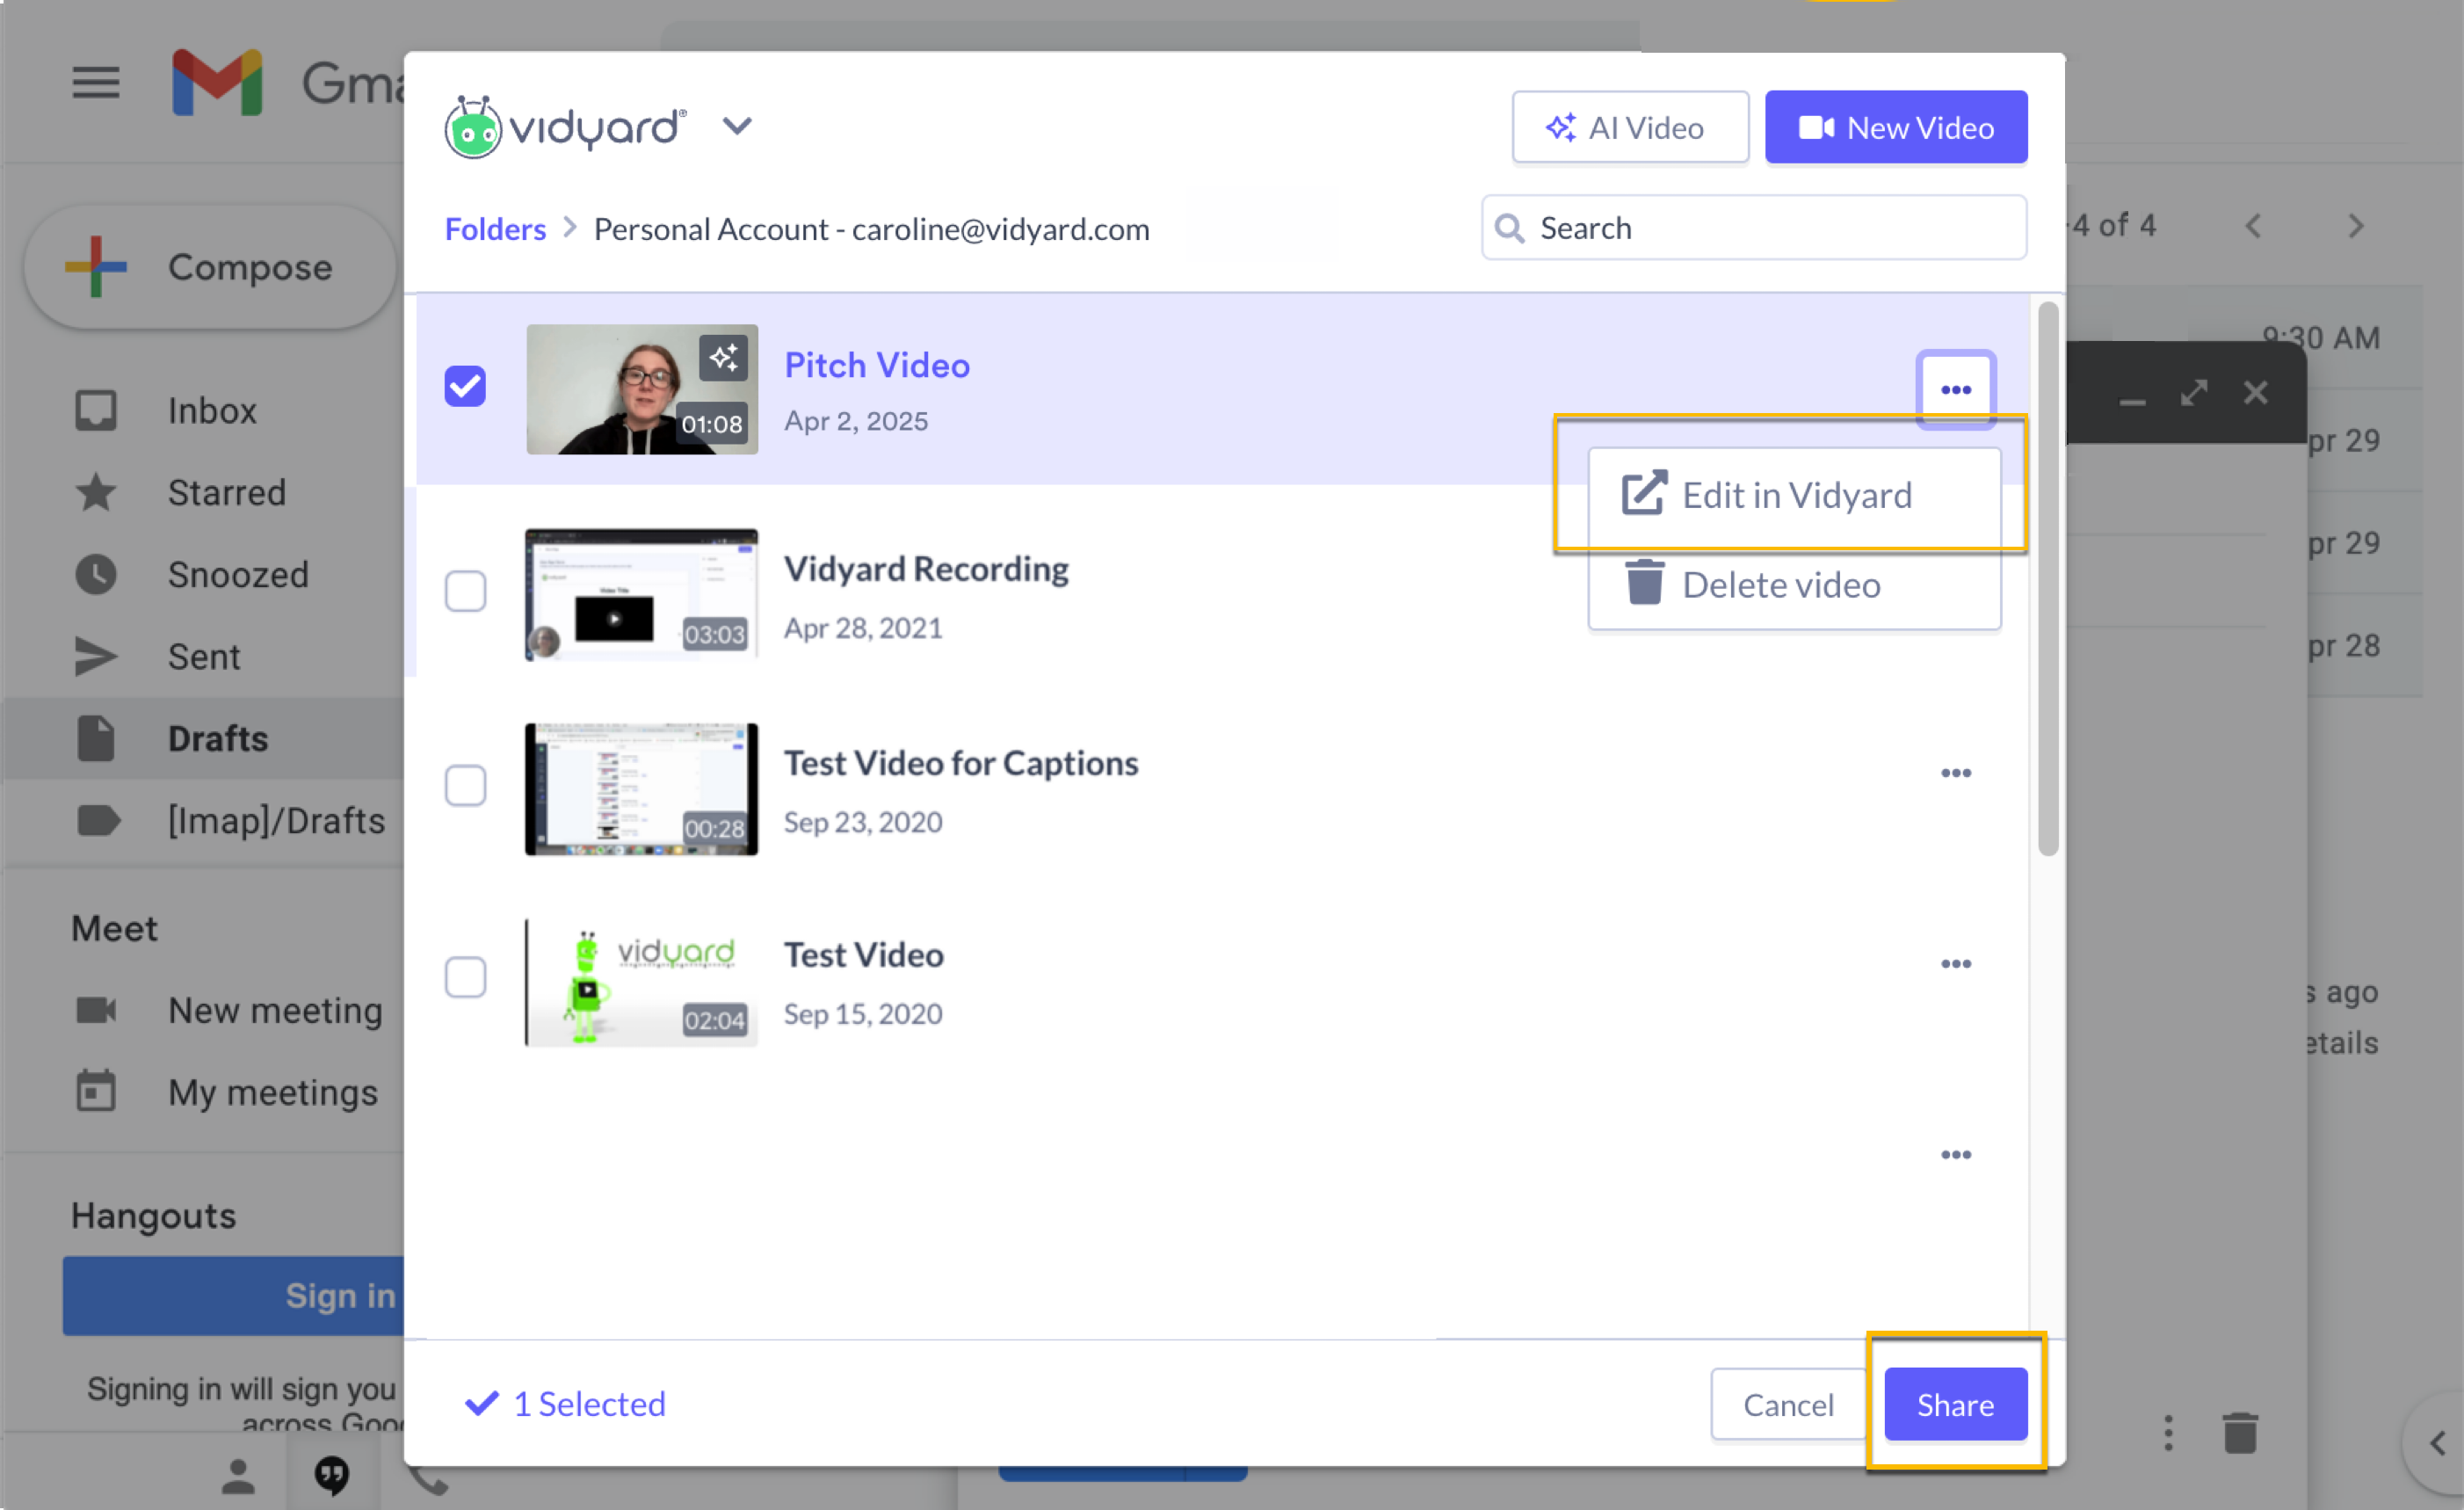Expand the Vidyard account dropdown chevron
Image resolution: width=2464 pixels, height=1510 pixels.
point(737,126)
